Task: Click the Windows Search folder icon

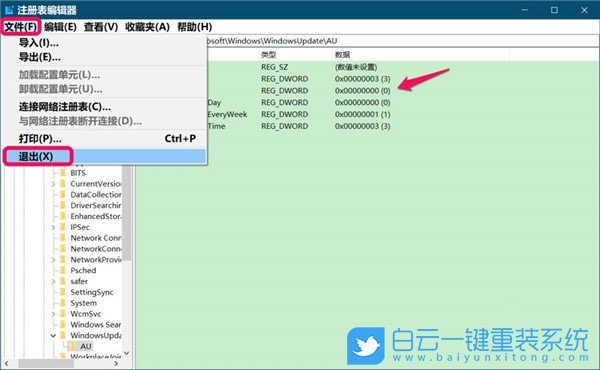Action: (63, 324)
